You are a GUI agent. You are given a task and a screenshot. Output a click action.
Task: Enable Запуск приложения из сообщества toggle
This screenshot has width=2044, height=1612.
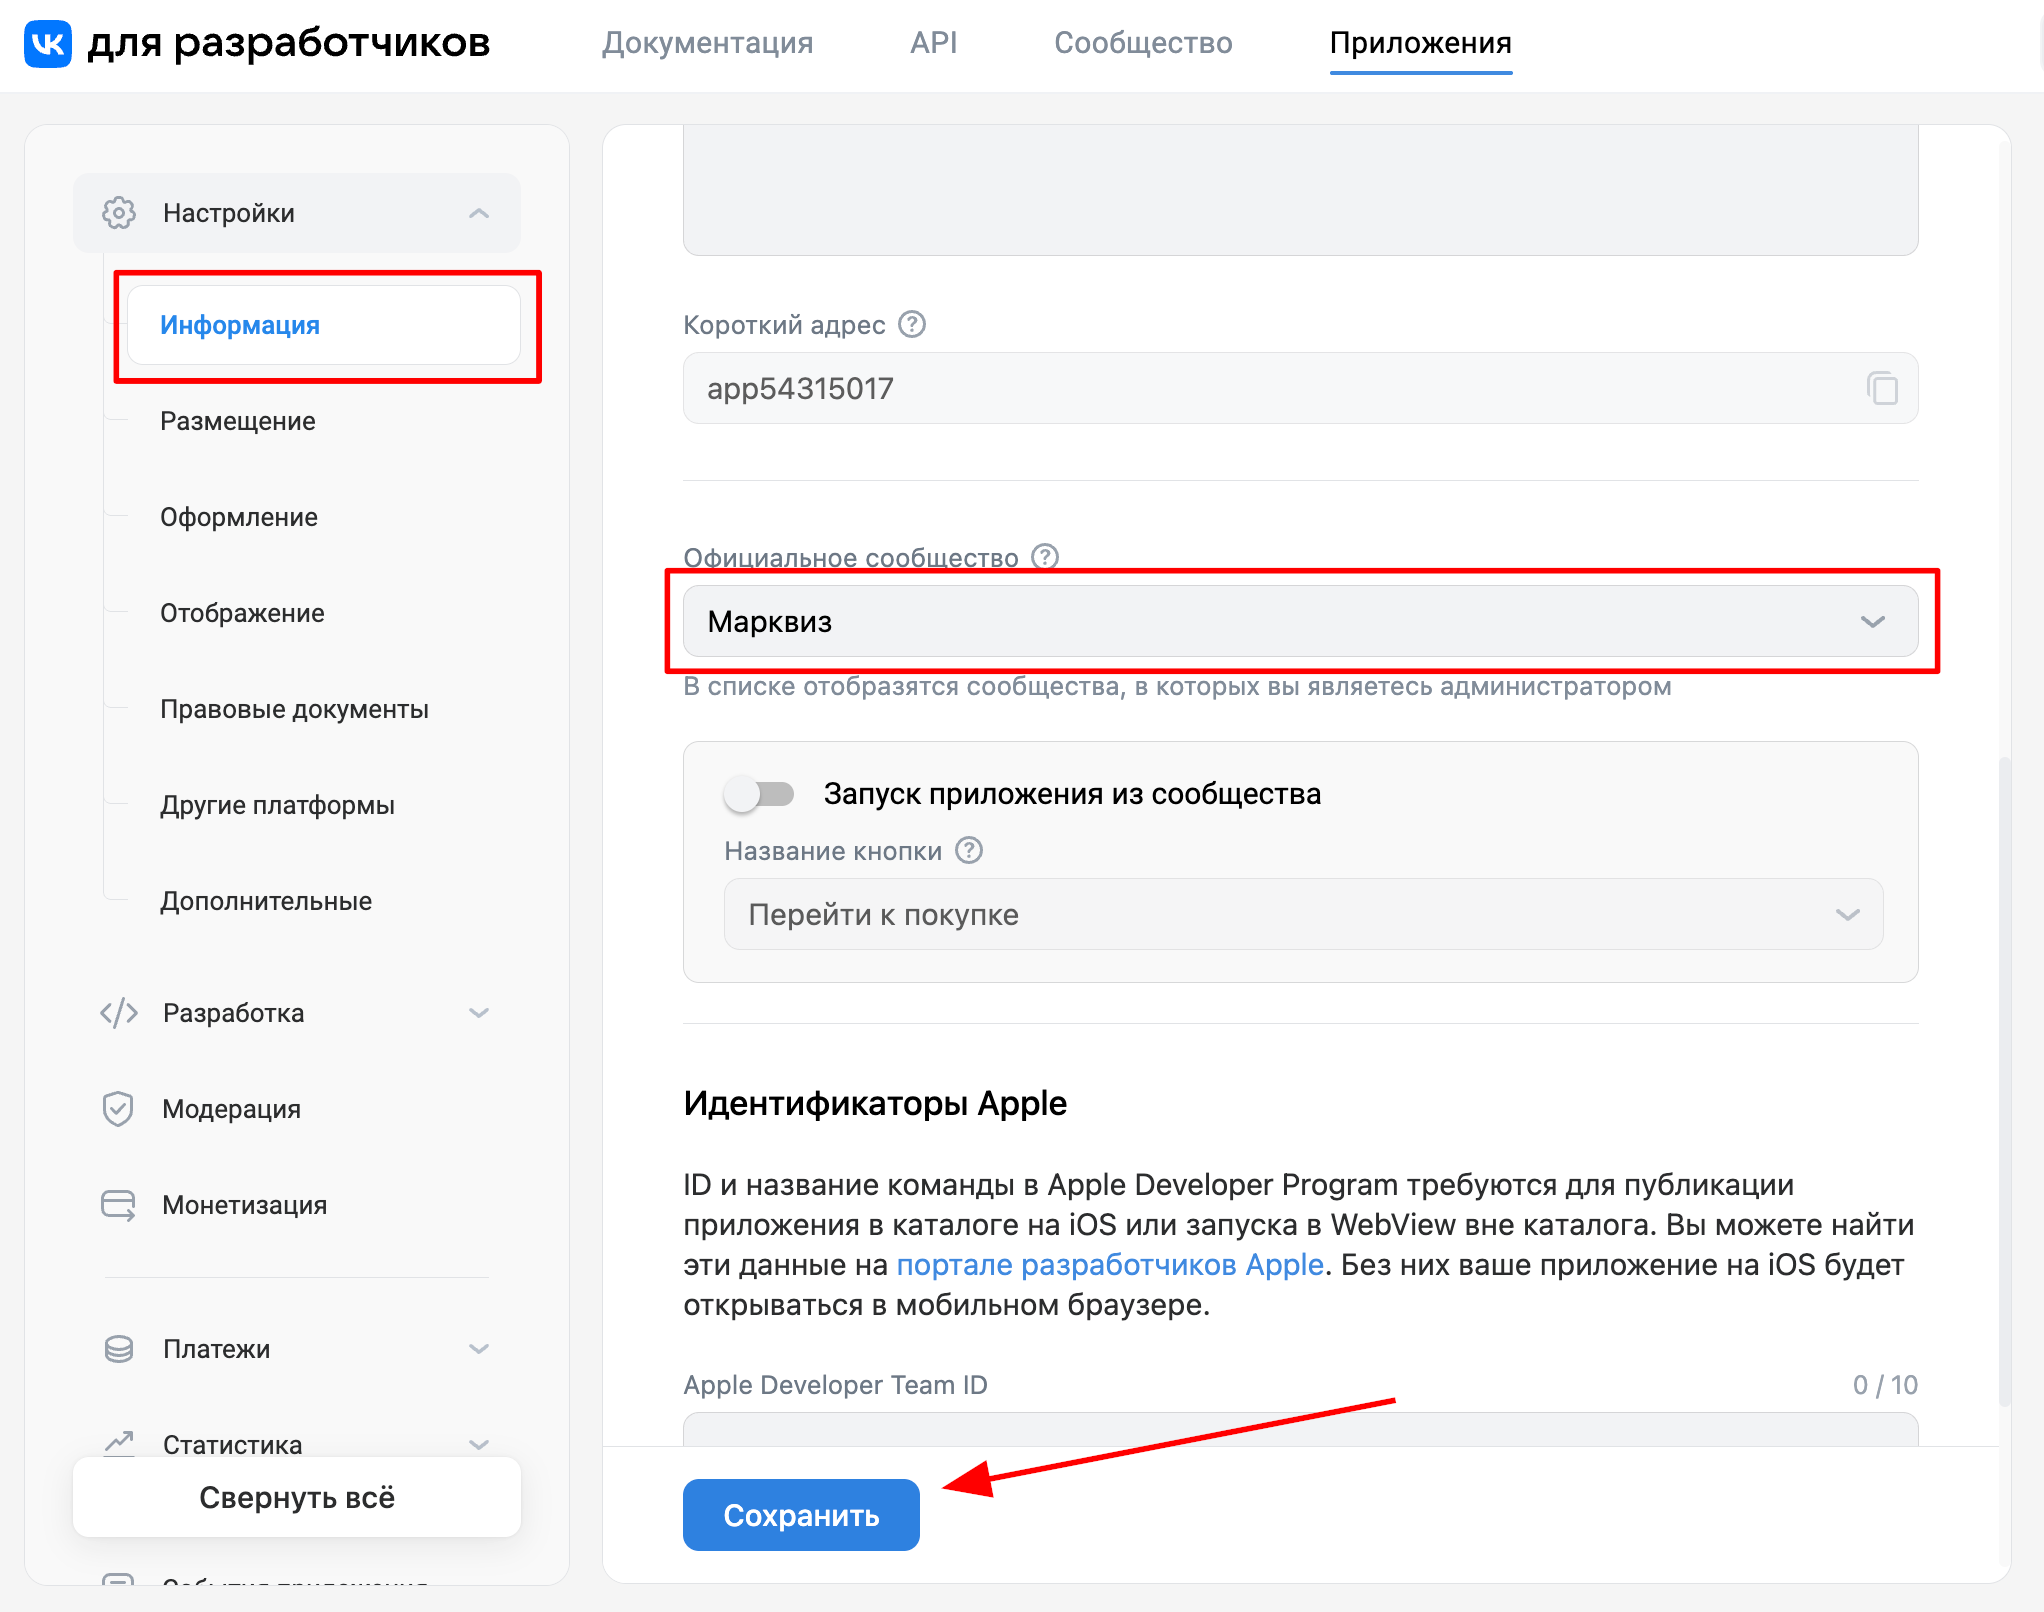(759, 794)
